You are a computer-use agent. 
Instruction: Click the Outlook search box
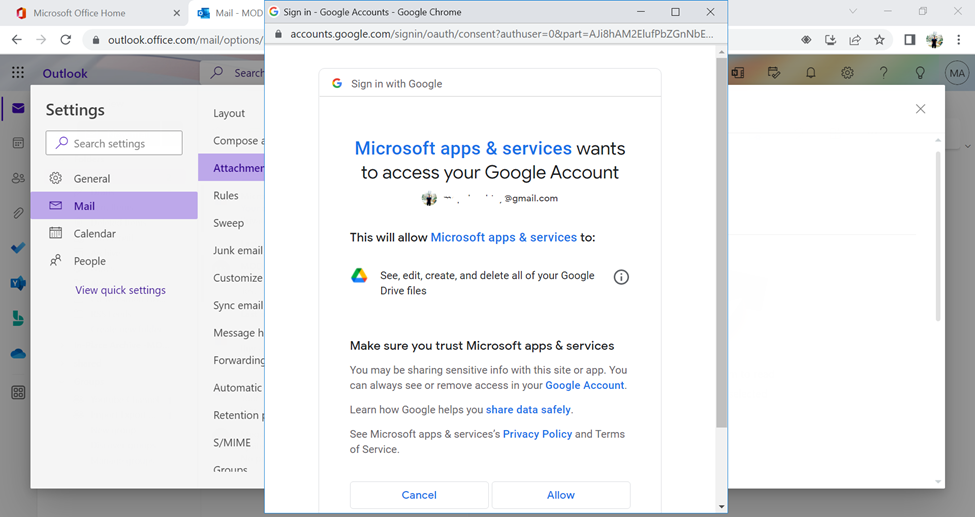click(233, 73)
